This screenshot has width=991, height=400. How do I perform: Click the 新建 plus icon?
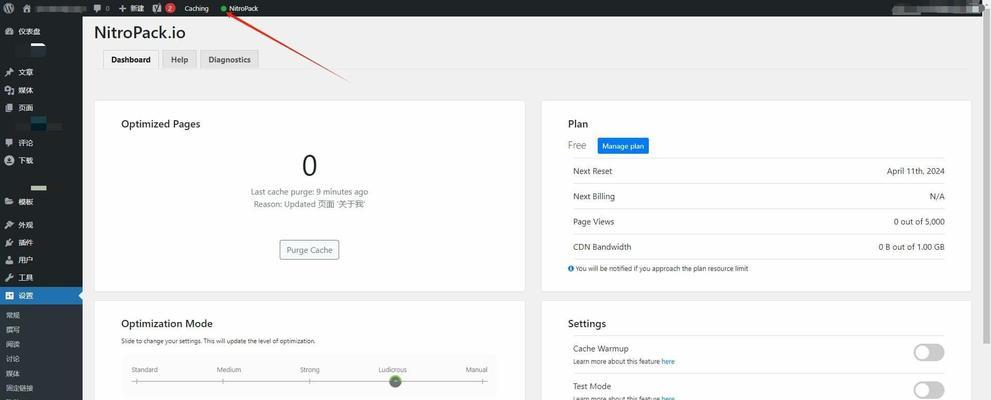(x=123, y=8)
